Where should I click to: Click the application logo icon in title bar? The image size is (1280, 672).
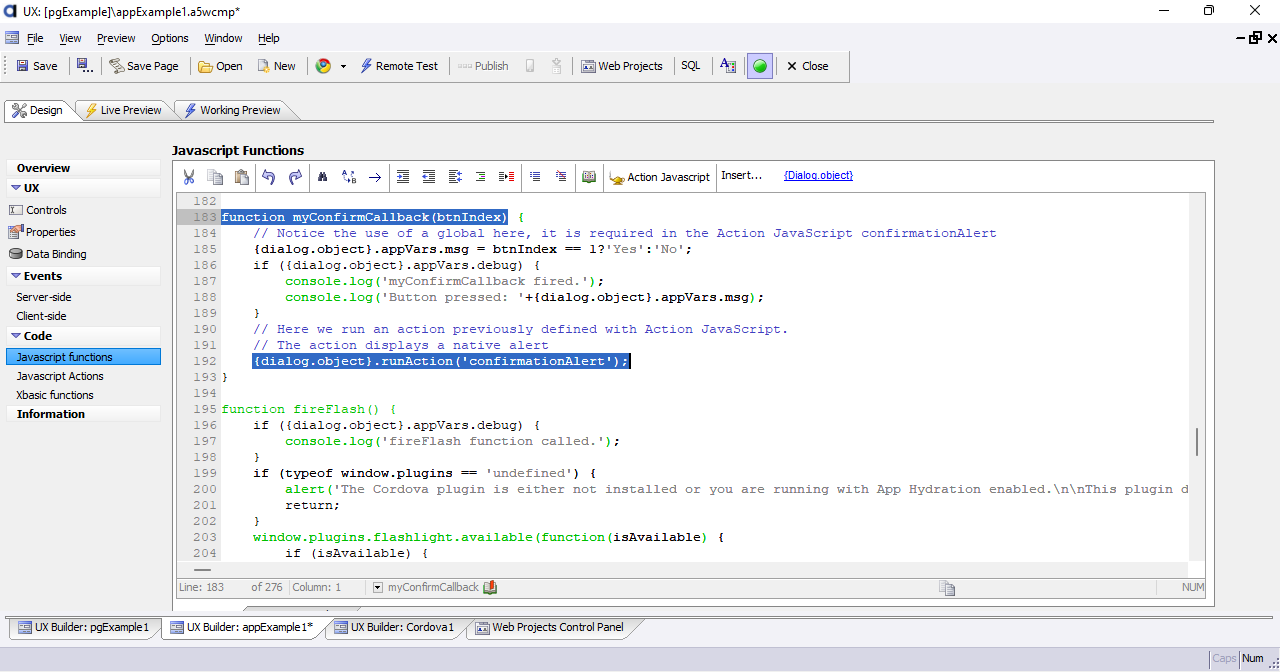10,11
